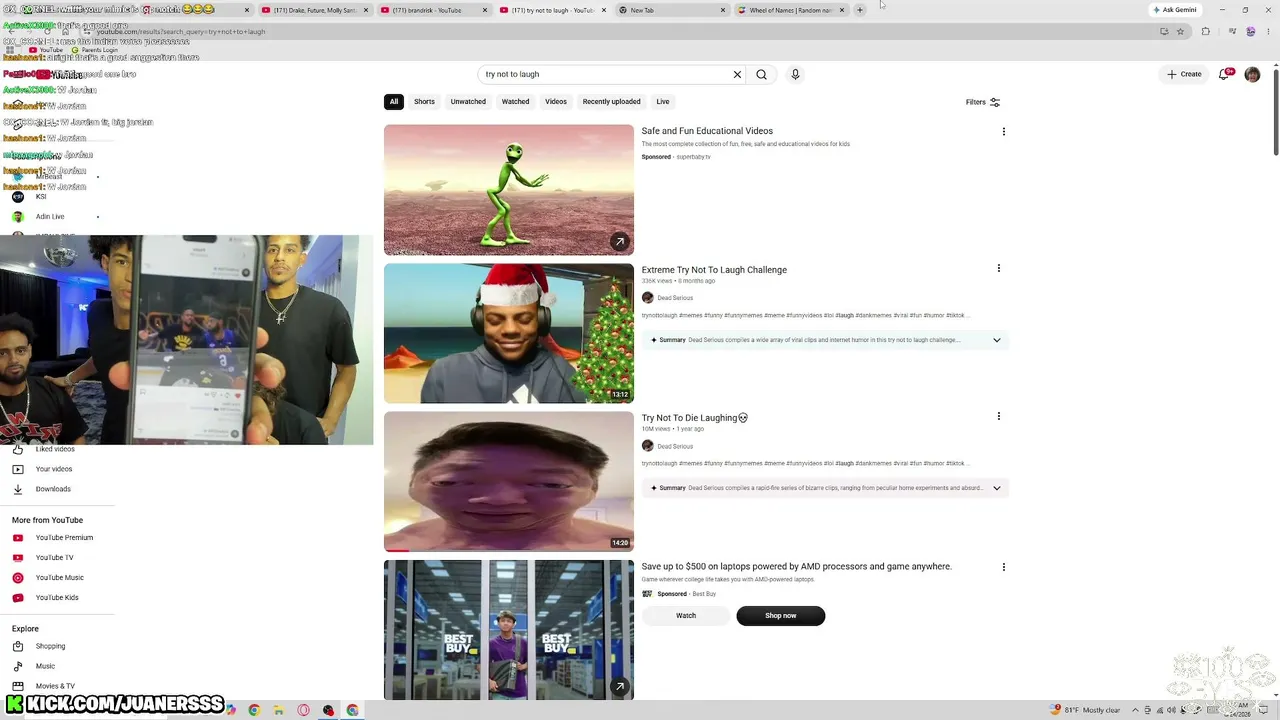Bookmark this page with the star icon
This screenshot has height=720, width=1280.
pos(1180,31)
